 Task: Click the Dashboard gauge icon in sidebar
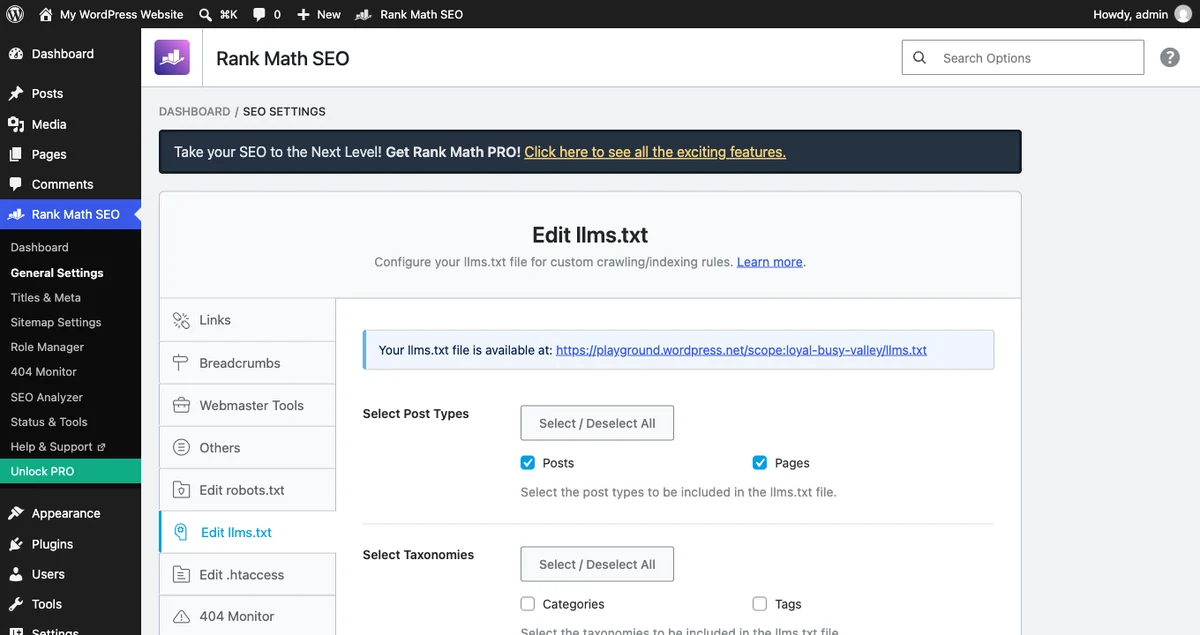coord(16,54)
